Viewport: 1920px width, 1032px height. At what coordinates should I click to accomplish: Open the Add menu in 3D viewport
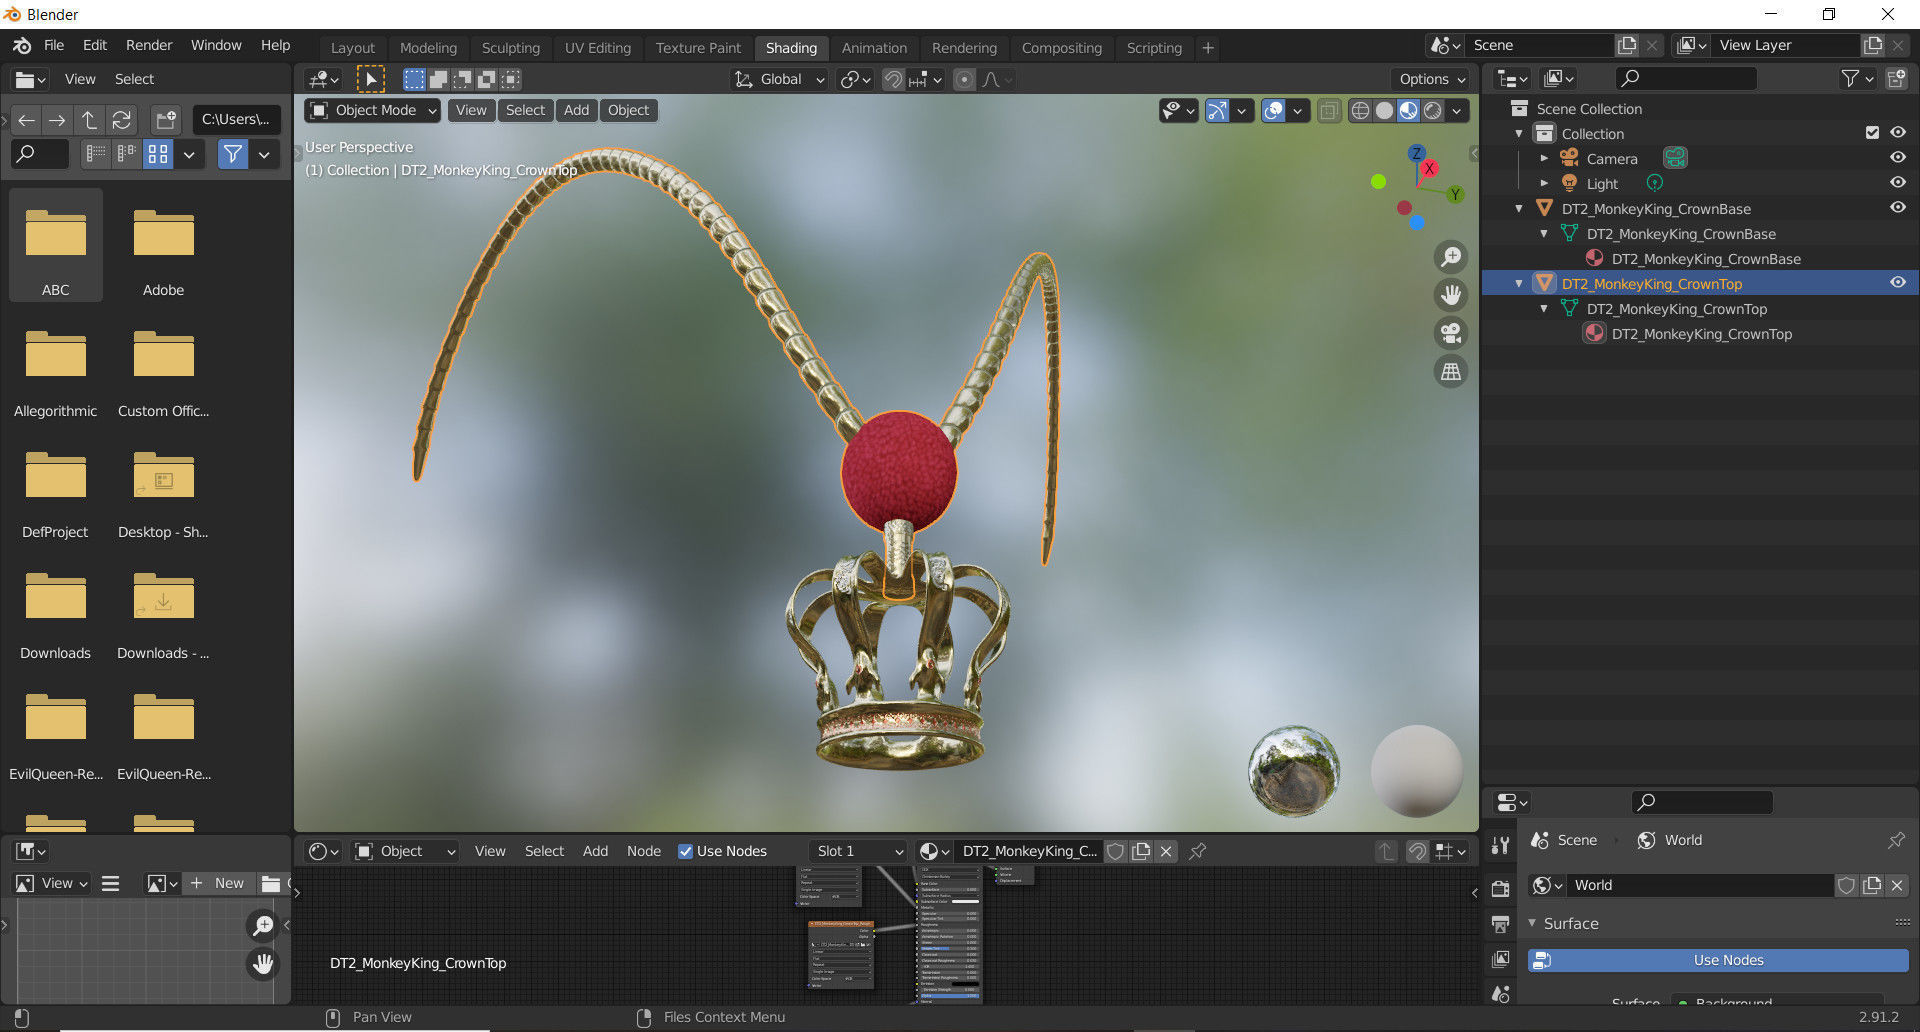576,110
